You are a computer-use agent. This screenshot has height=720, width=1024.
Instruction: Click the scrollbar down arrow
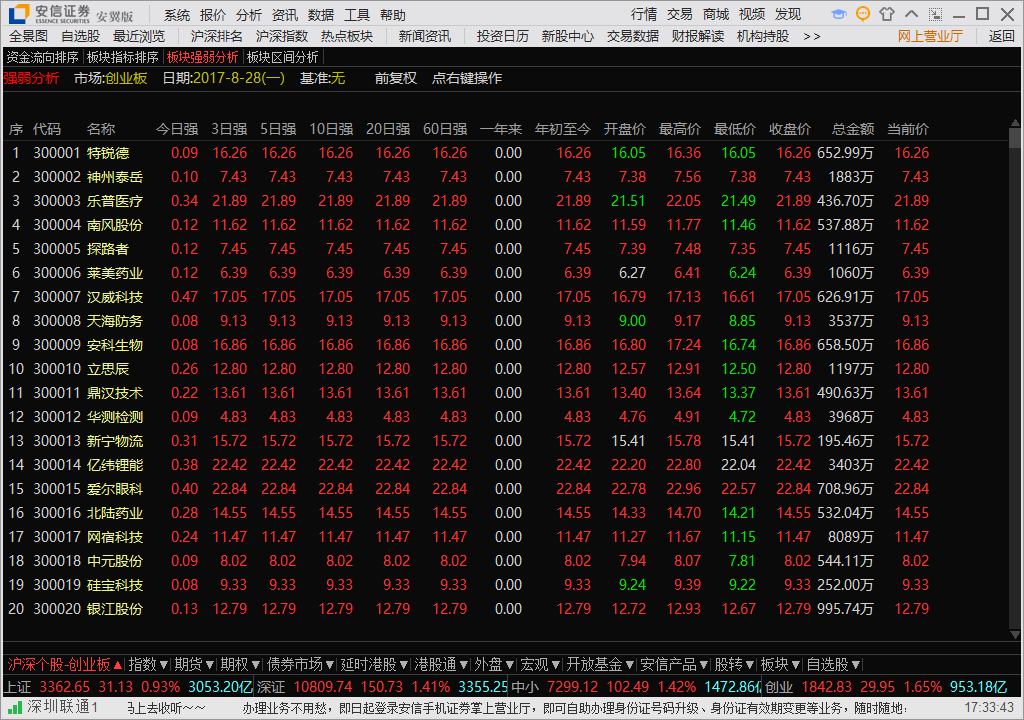(x=1014, y=634)
